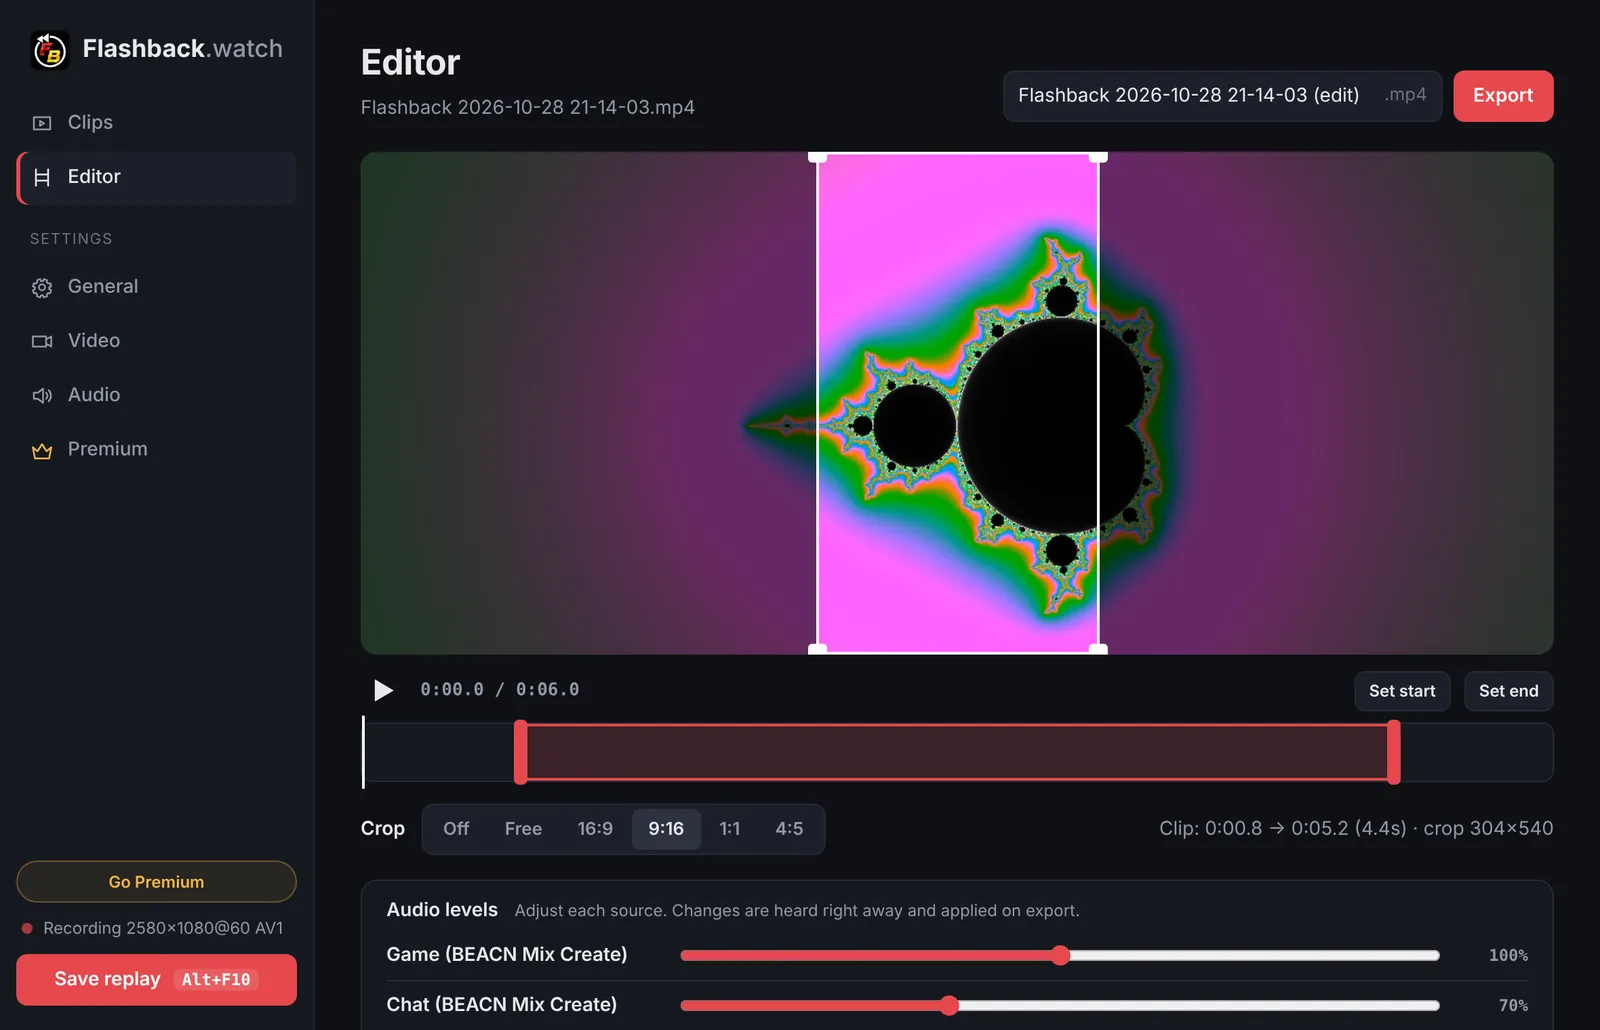Click the source filename under Editor heading
This screenshot has width=1600, height=1030.
pyautogui.click(x=528, y=108)
